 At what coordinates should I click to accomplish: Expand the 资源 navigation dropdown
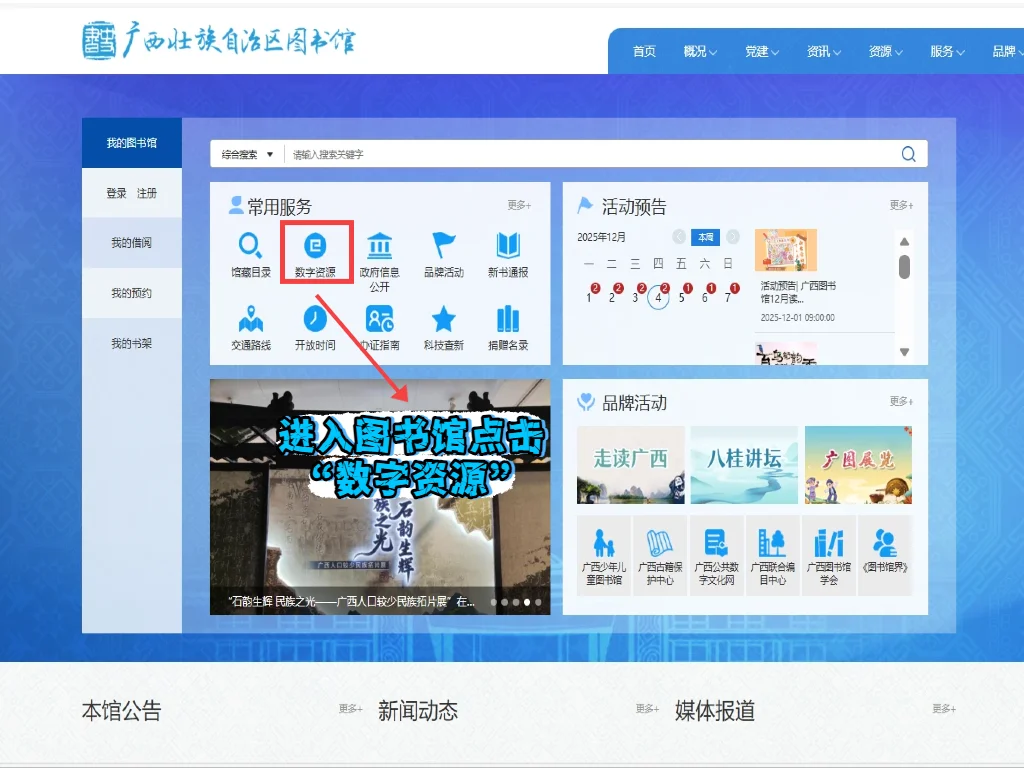coord(885,51)
